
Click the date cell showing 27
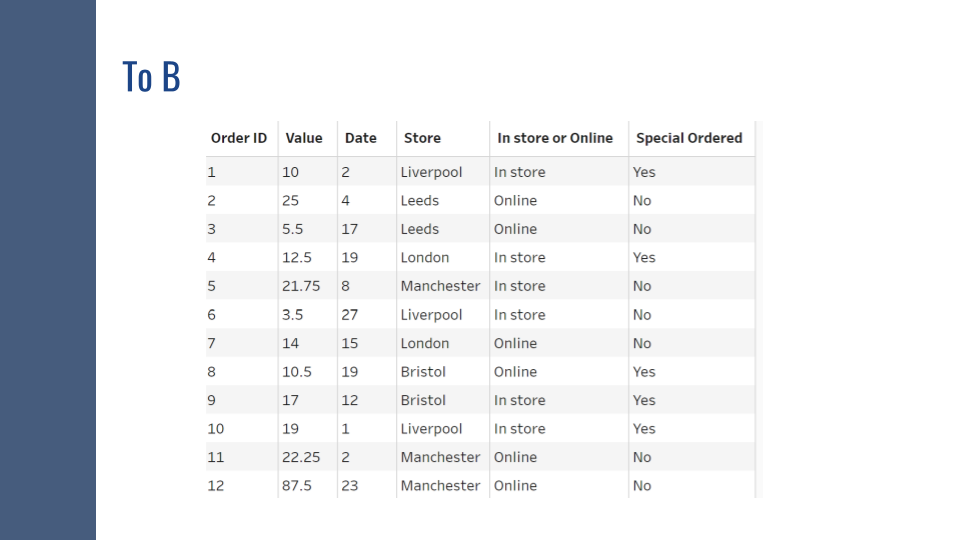pos(350,315)
